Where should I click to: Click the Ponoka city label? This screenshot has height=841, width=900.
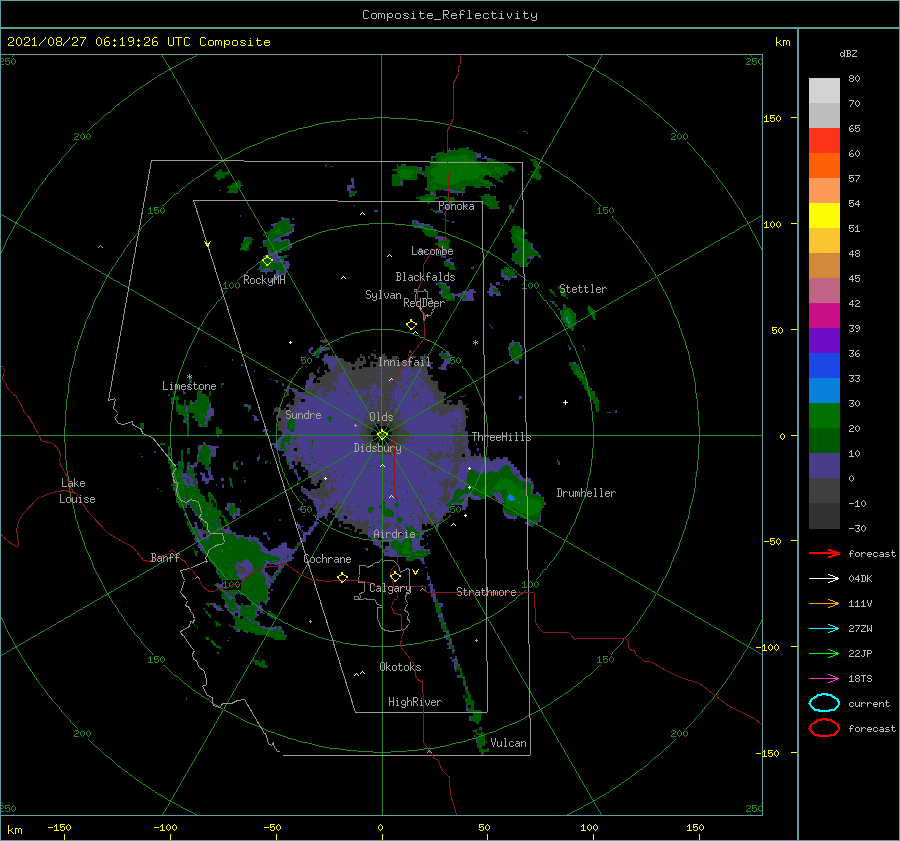click(x=456, y=206)
